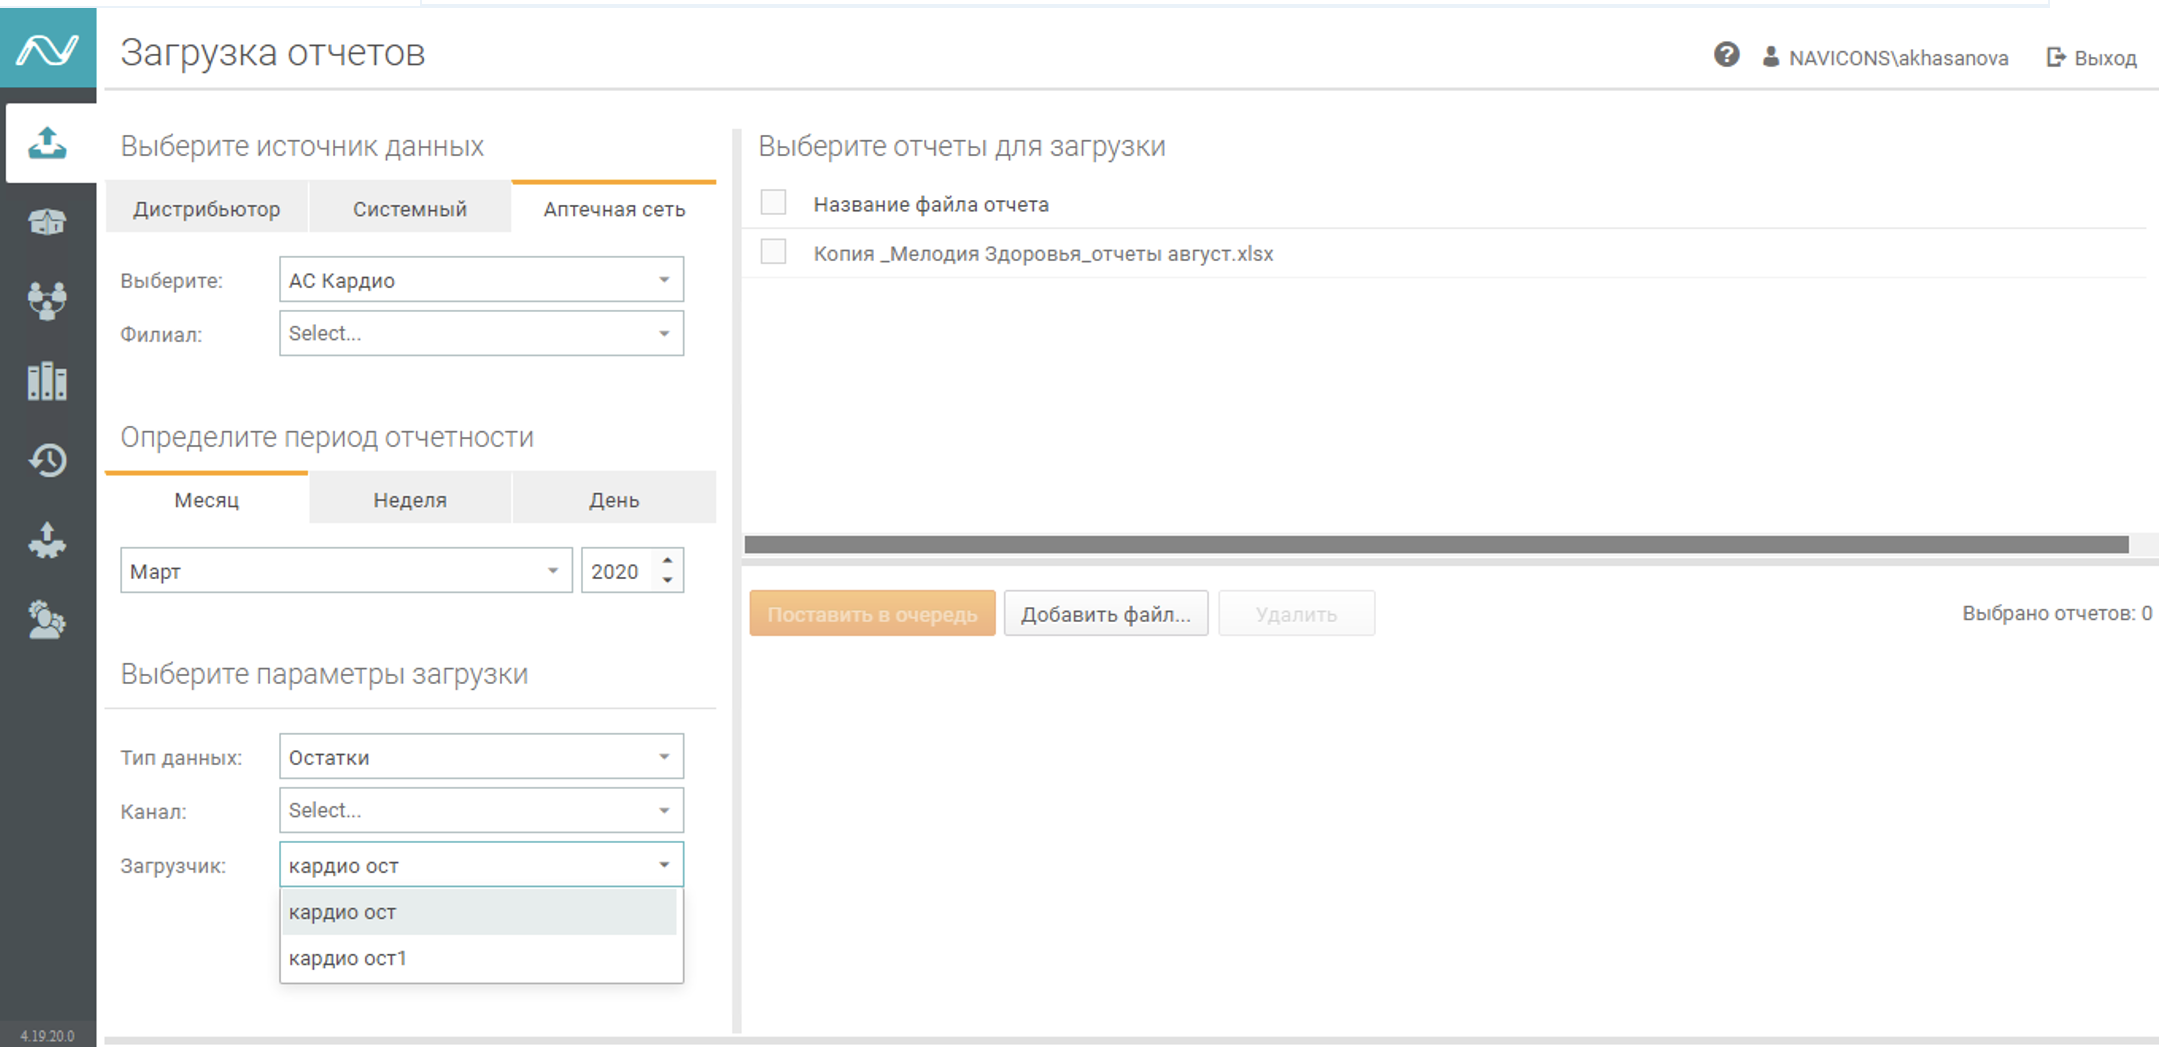
Task: Open the user settings gear sidebar icon
Action: coord(47,620)
